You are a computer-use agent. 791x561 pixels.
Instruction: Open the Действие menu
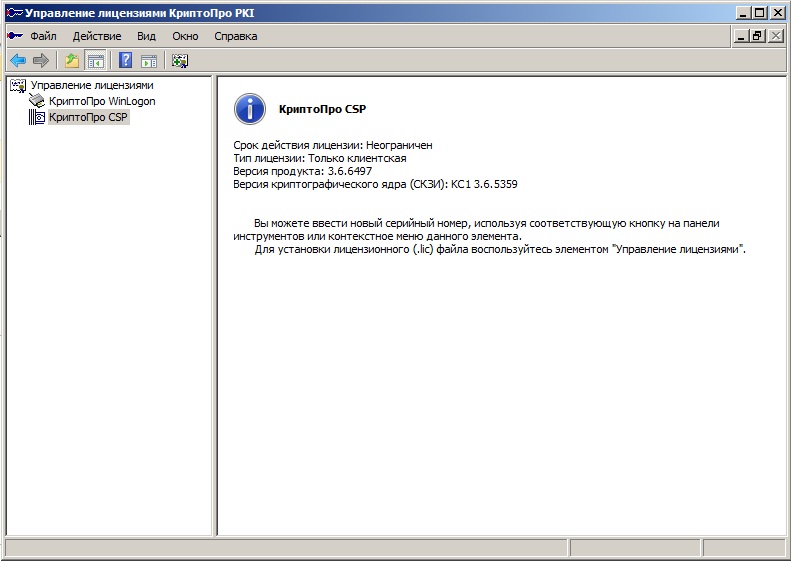click(97, 36)
